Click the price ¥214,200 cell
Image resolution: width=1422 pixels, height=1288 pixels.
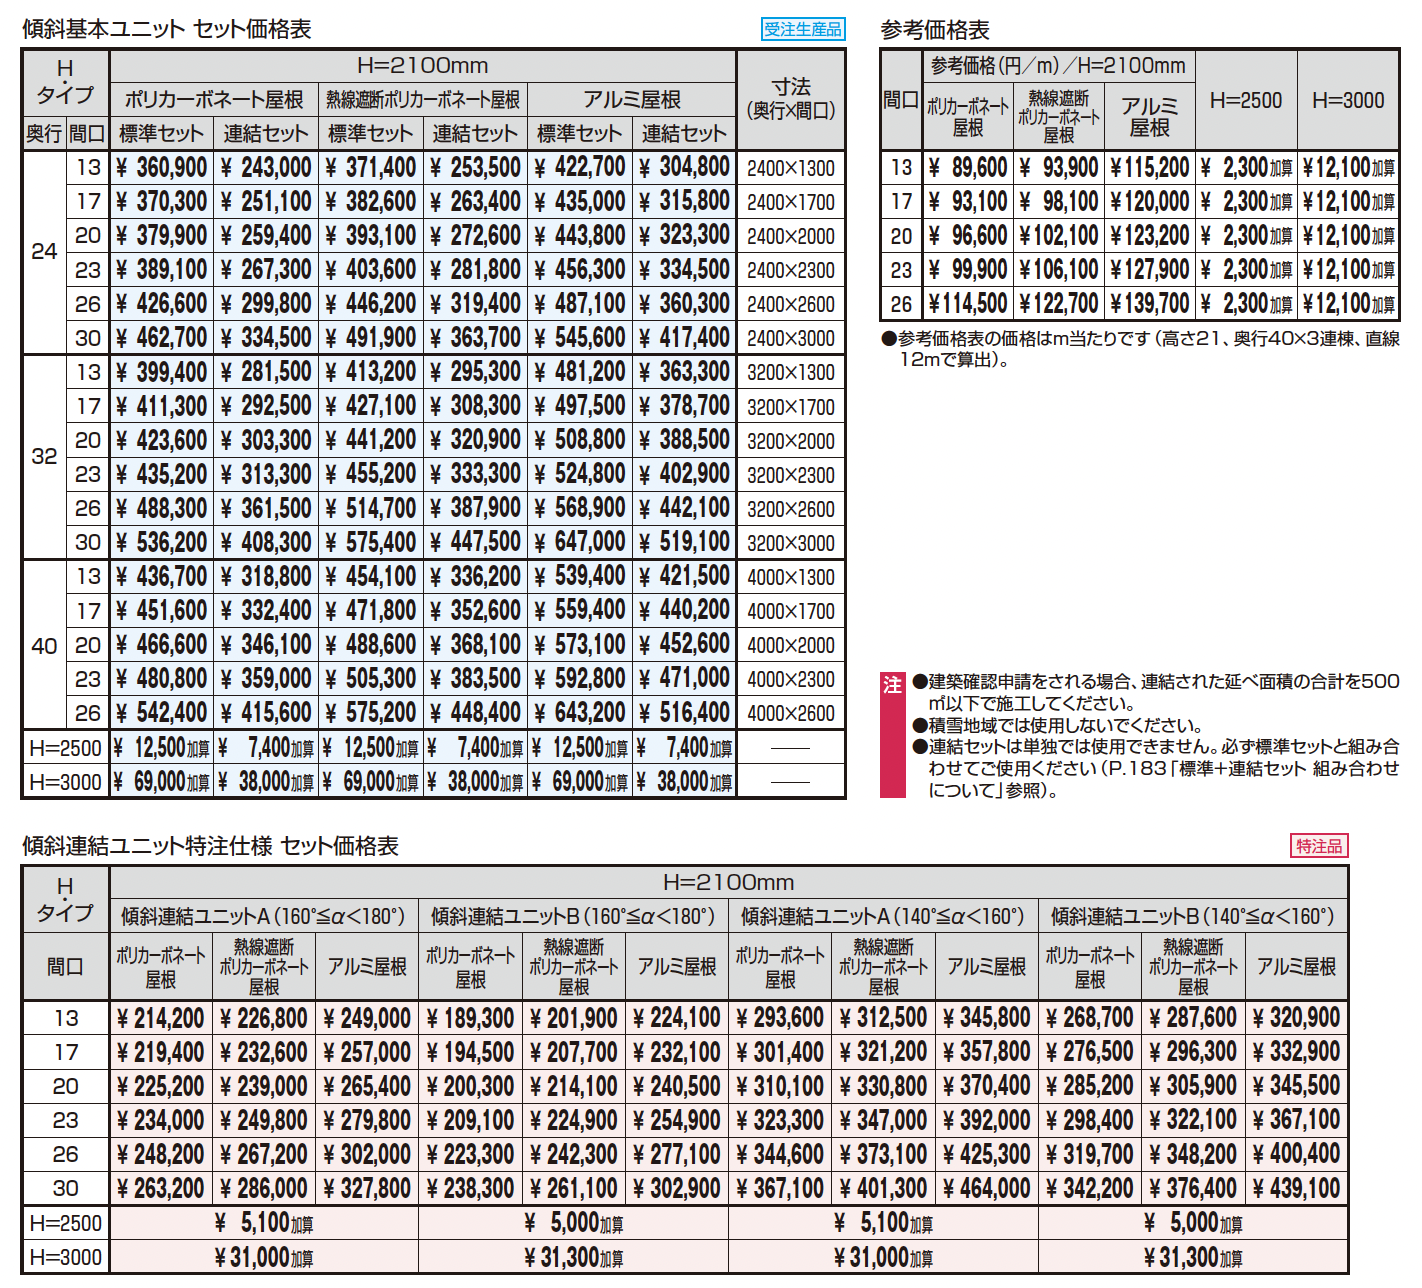coord(161,1018)
